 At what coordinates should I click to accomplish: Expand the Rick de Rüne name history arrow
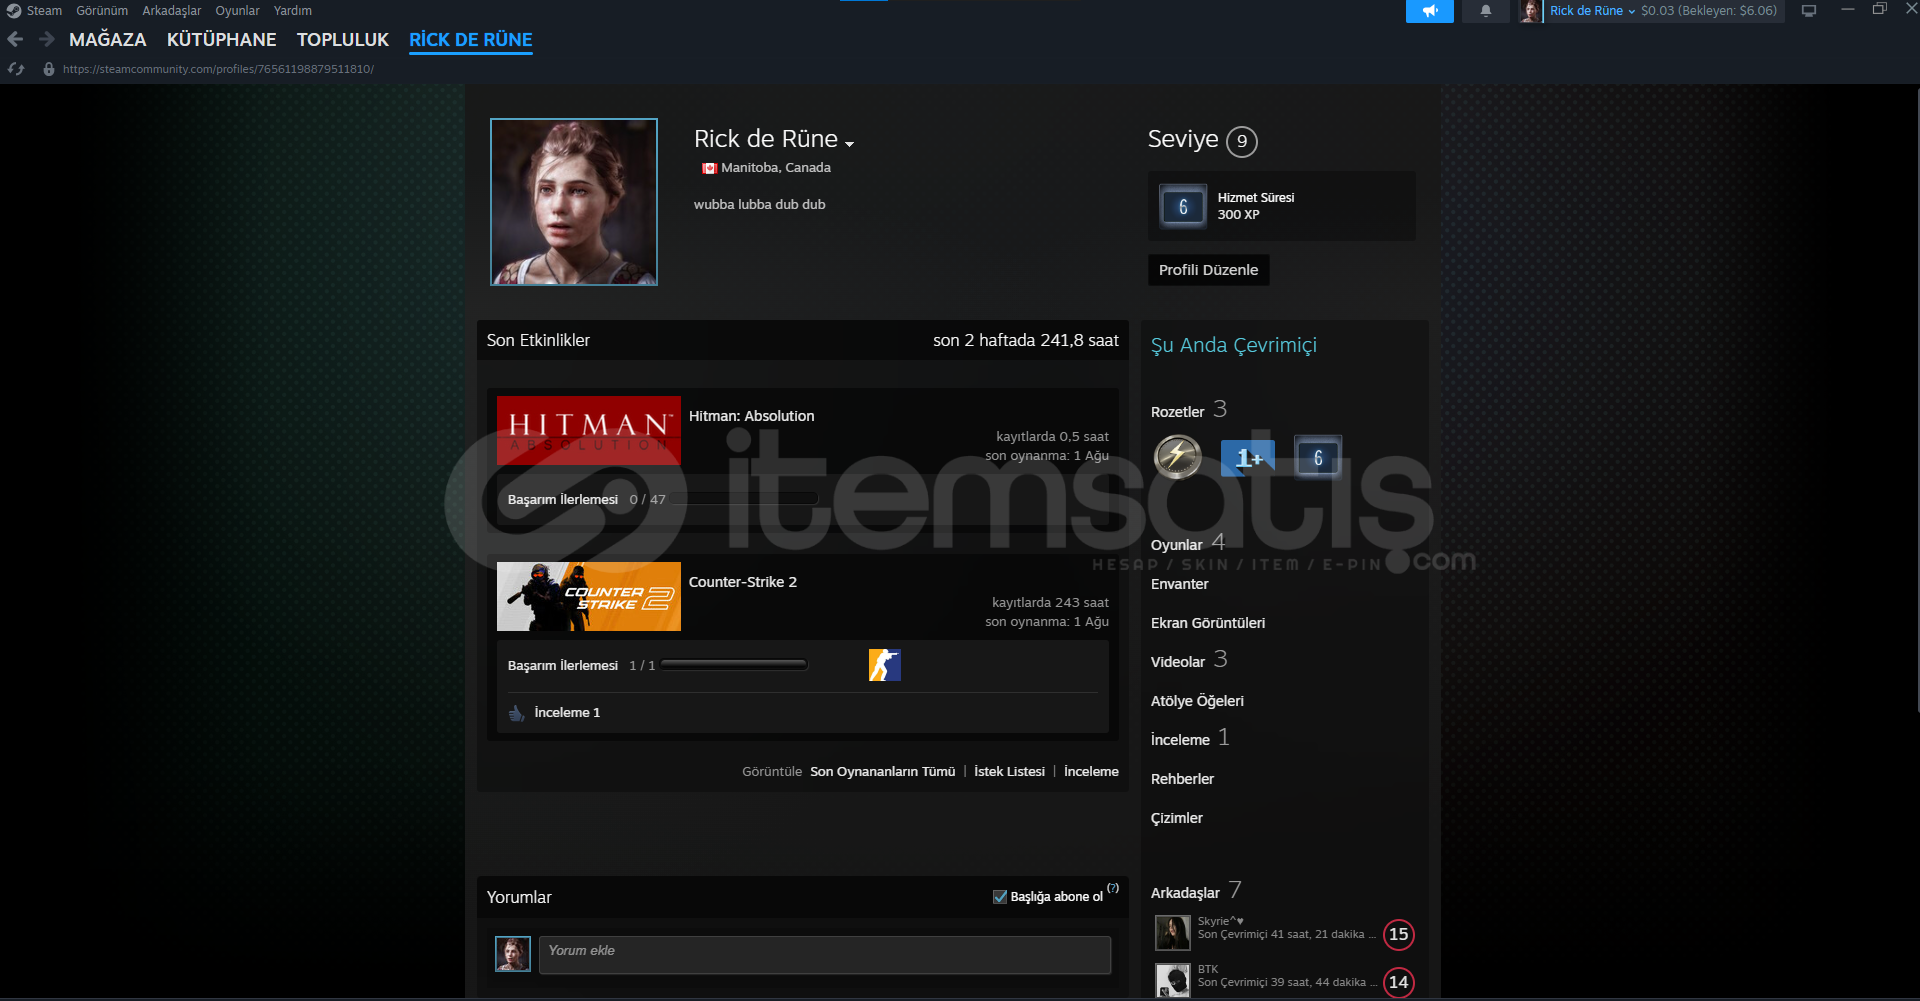pyautogui.click(x=849, y=143)
